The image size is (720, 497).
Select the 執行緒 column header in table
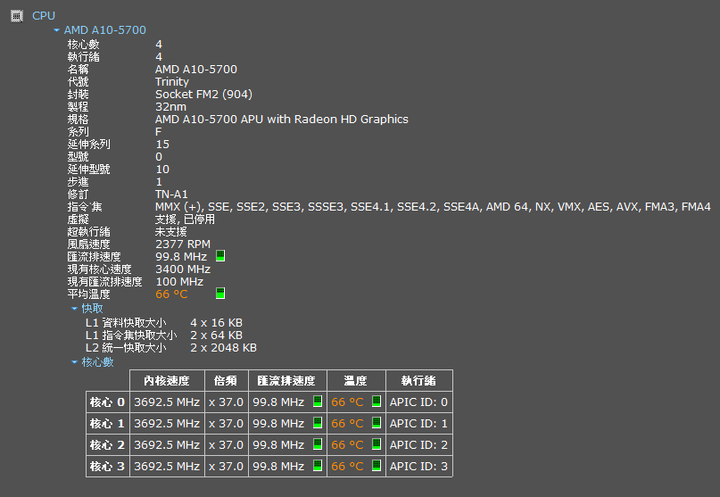click(419, 381)
